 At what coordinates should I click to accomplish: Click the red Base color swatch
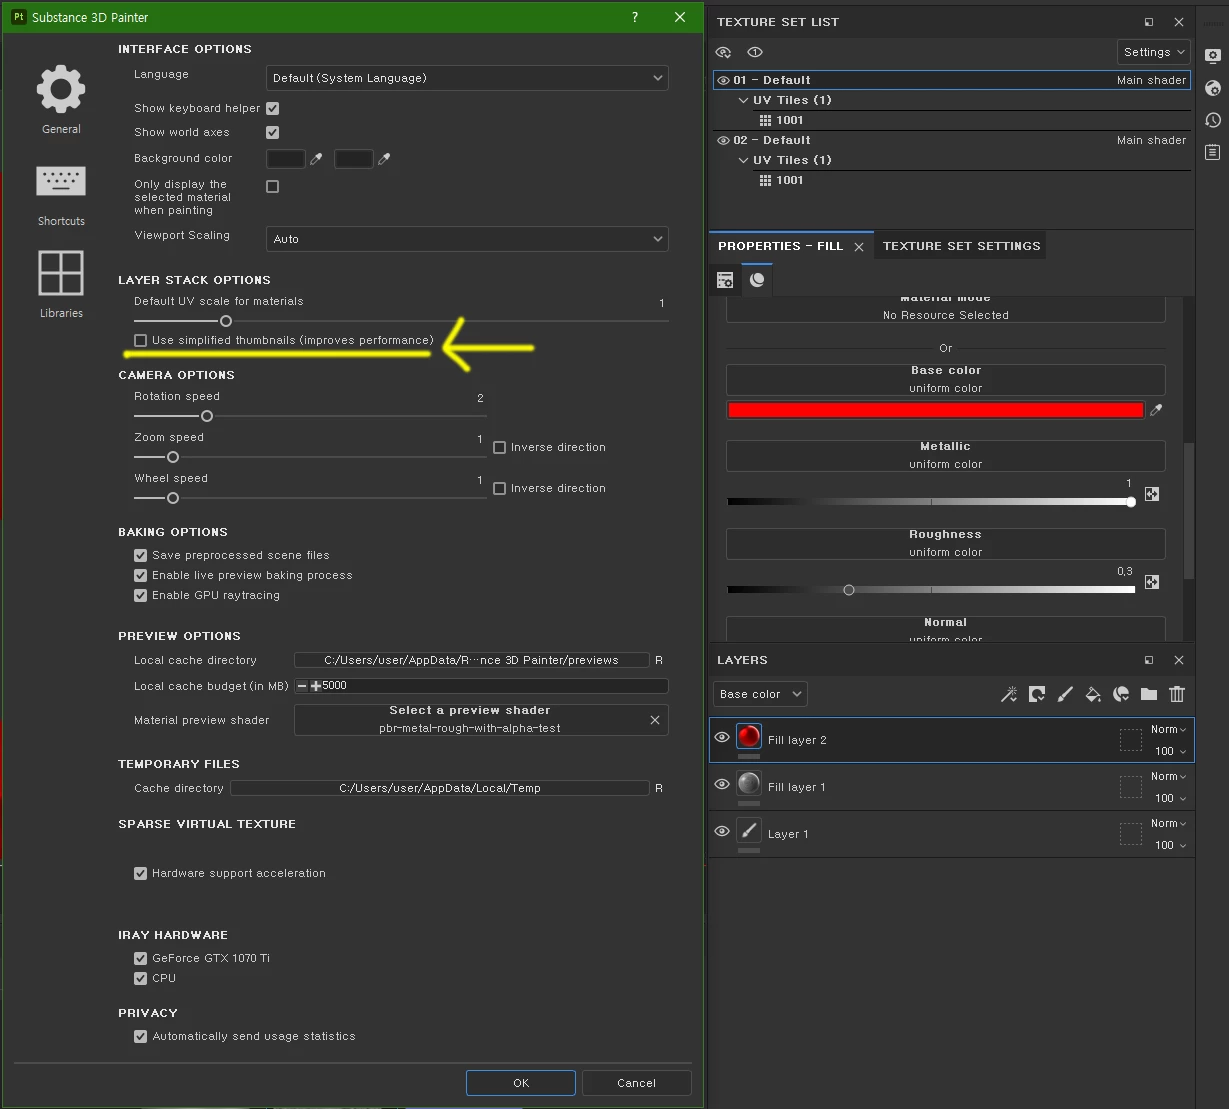(x=936, y=410)
